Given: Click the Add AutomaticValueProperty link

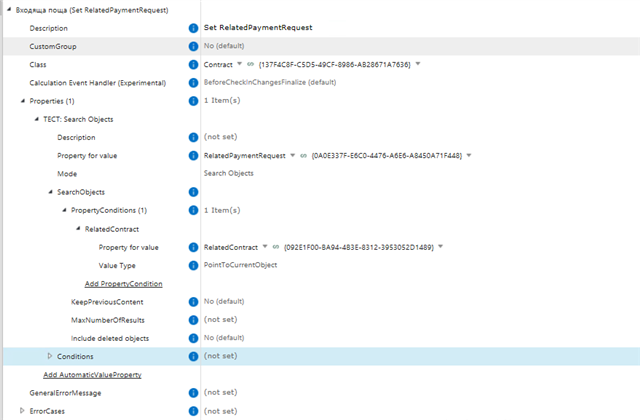Looking at the screenshot, I should tap(92, 375).
